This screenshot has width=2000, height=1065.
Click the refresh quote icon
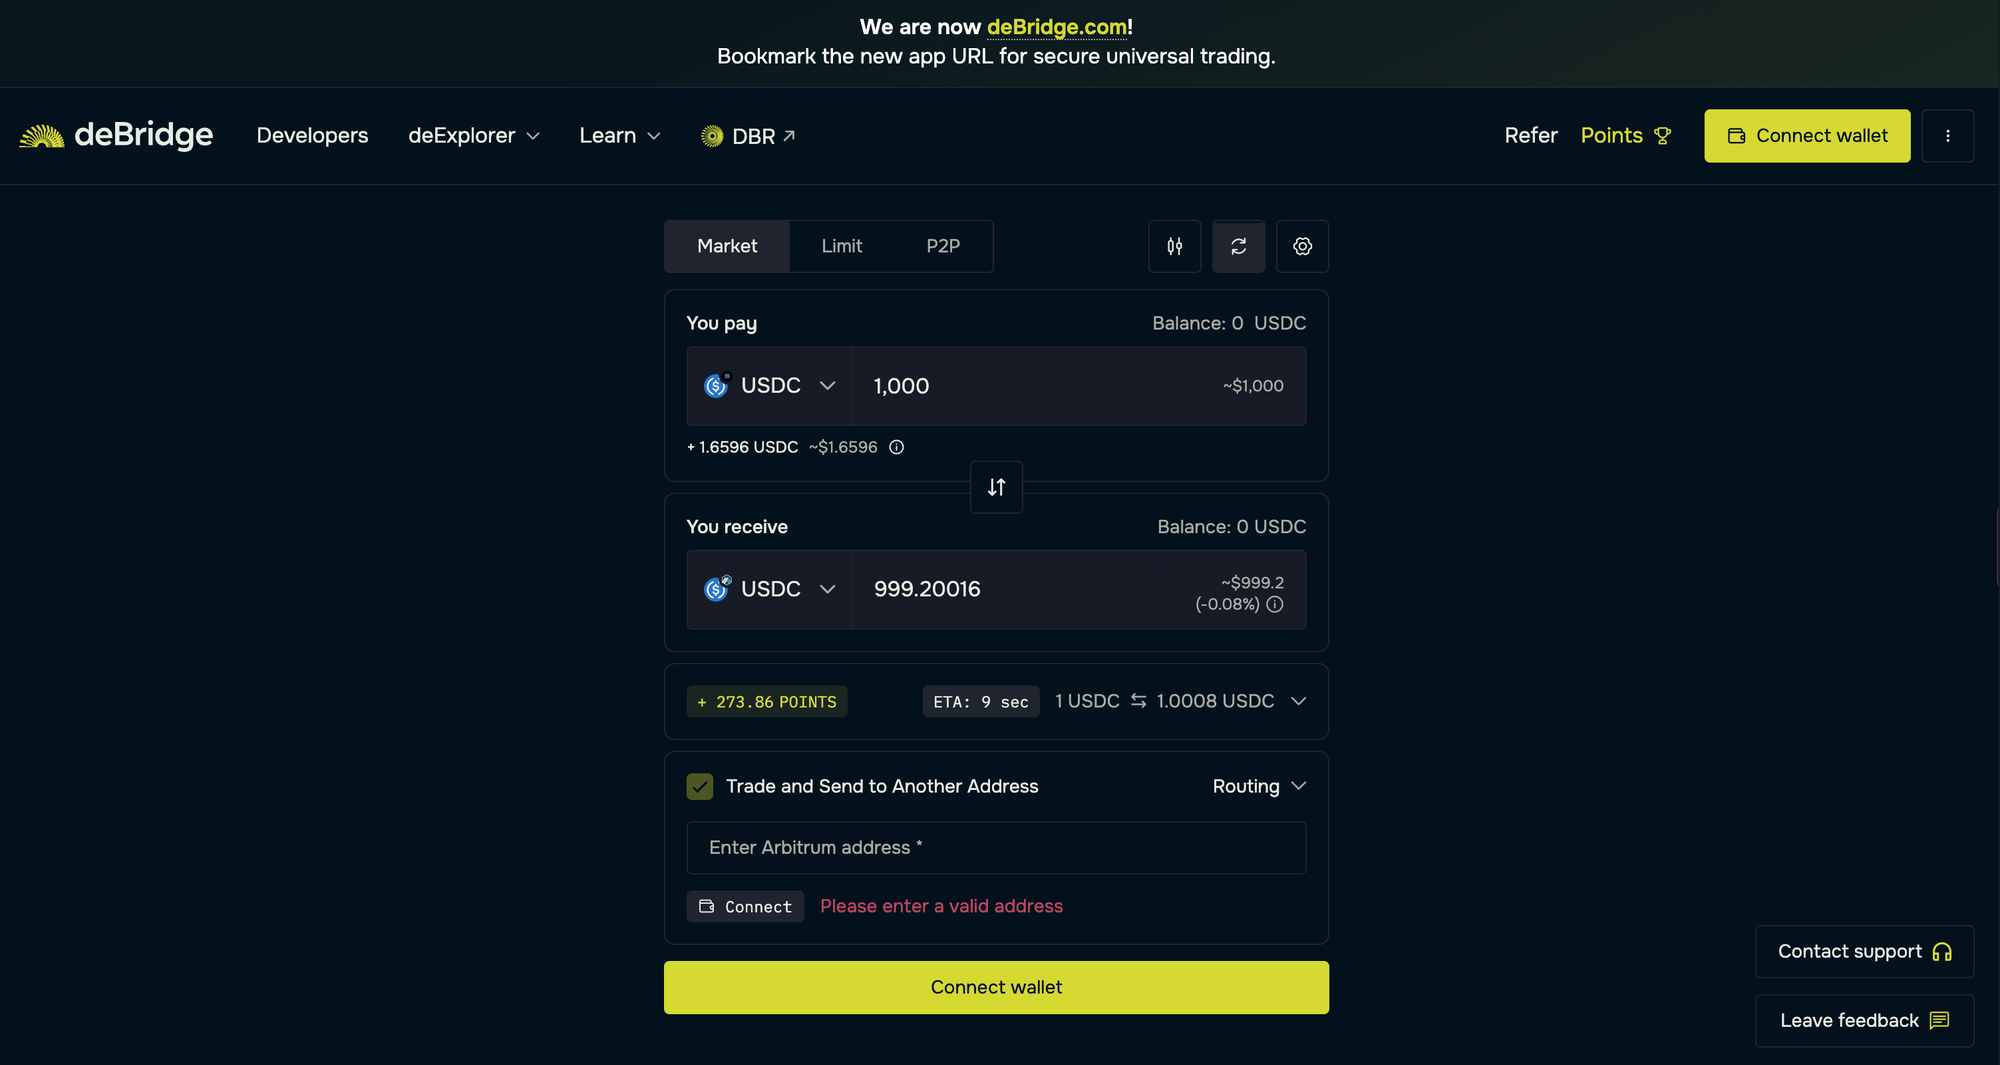click(1238, 246)
